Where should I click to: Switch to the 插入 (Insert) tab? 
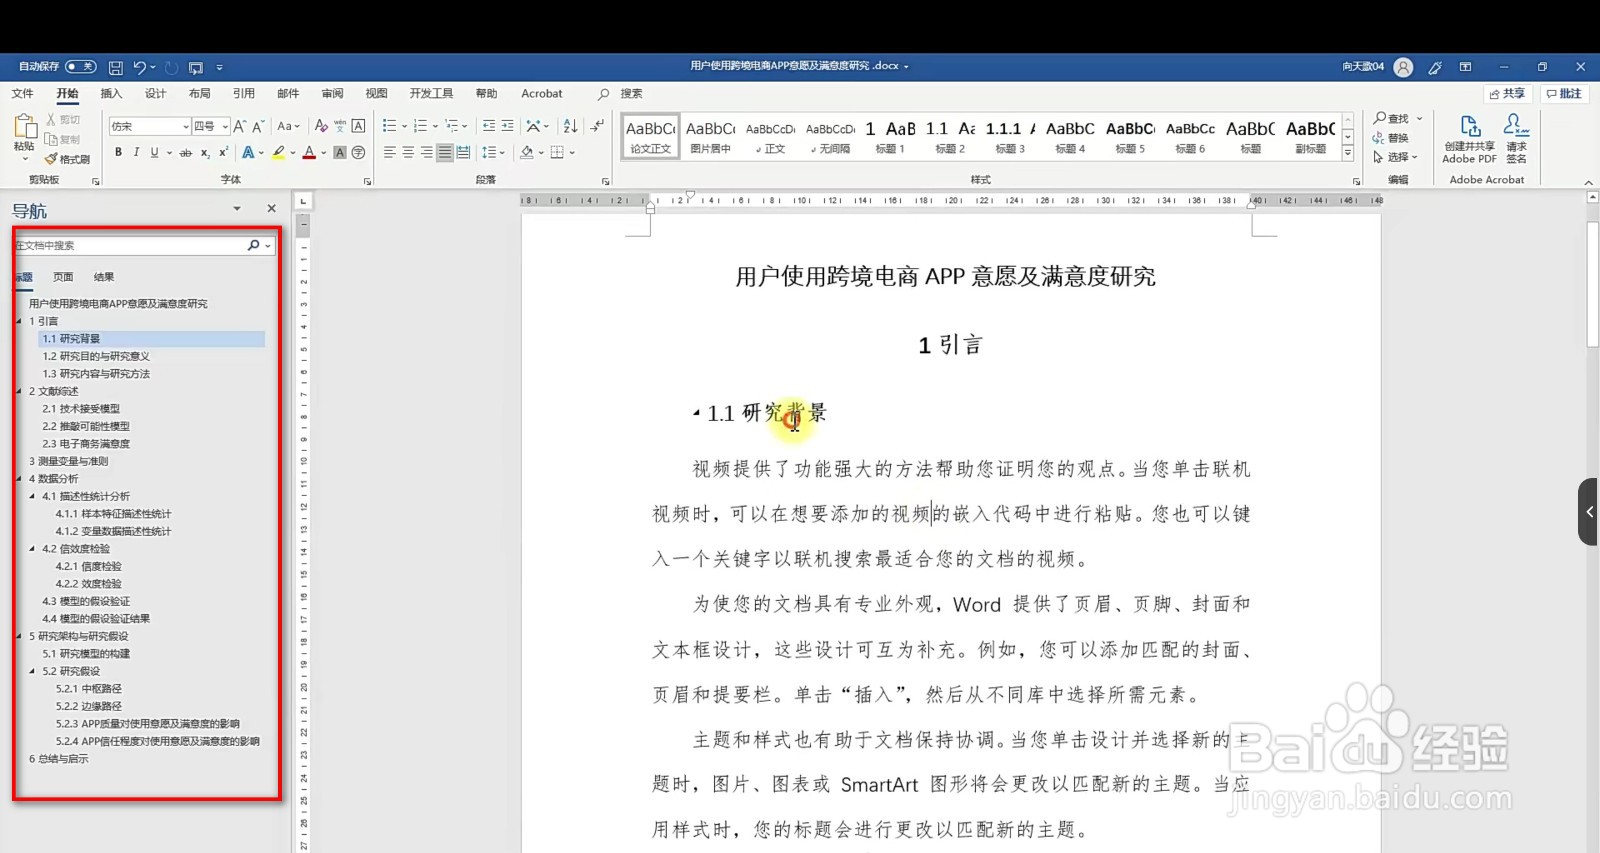[x=111, y=94]
